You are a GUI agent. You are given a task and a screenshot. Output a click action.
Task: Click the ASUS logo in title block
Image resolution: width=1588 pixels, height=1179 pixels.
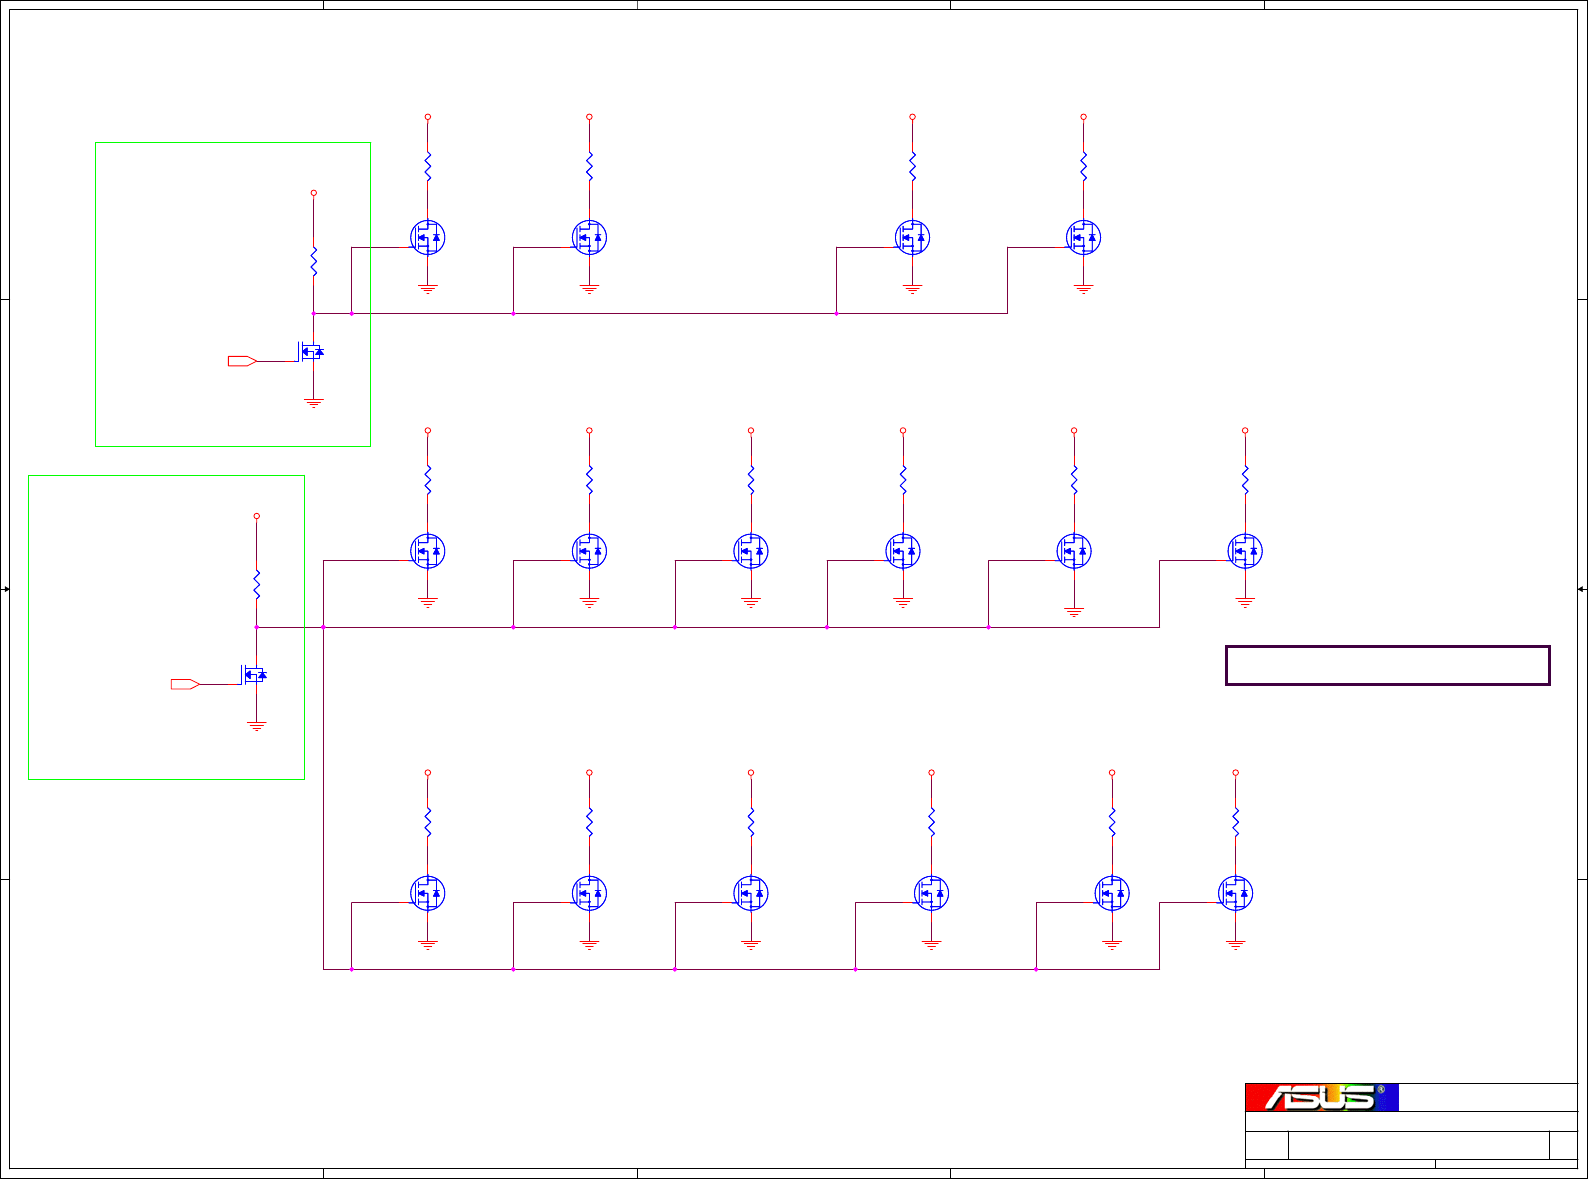[1322, 1097]
